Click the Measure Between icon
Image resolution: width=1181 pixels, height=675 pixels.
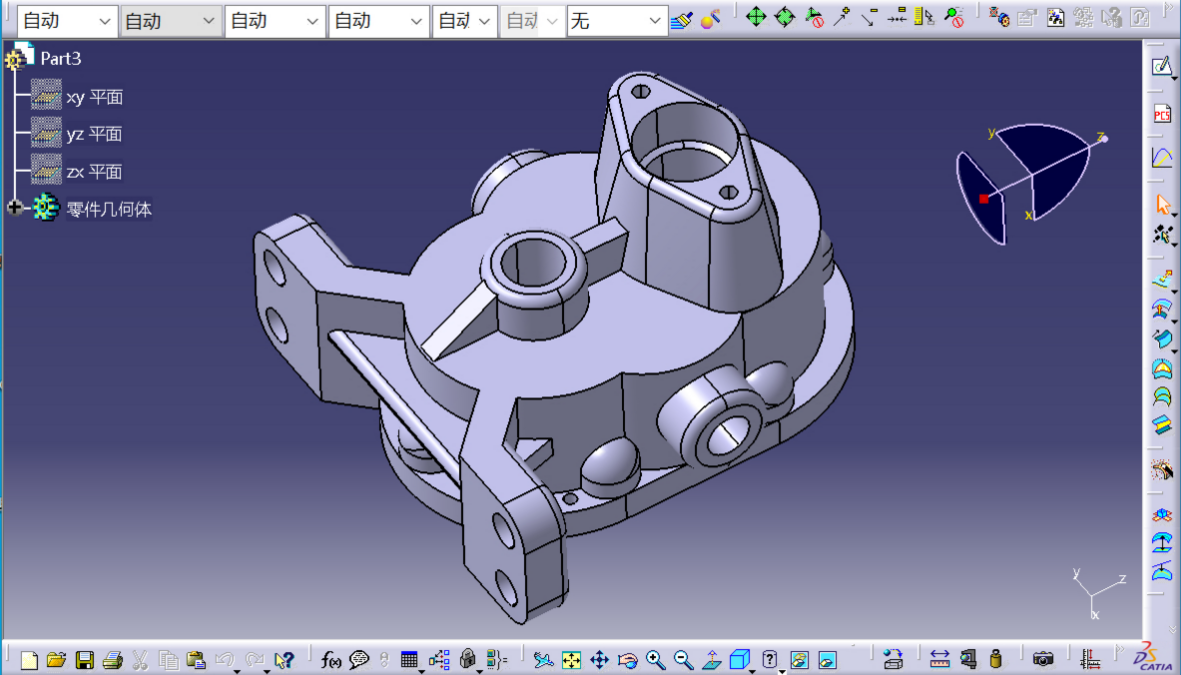coord(939,660)
